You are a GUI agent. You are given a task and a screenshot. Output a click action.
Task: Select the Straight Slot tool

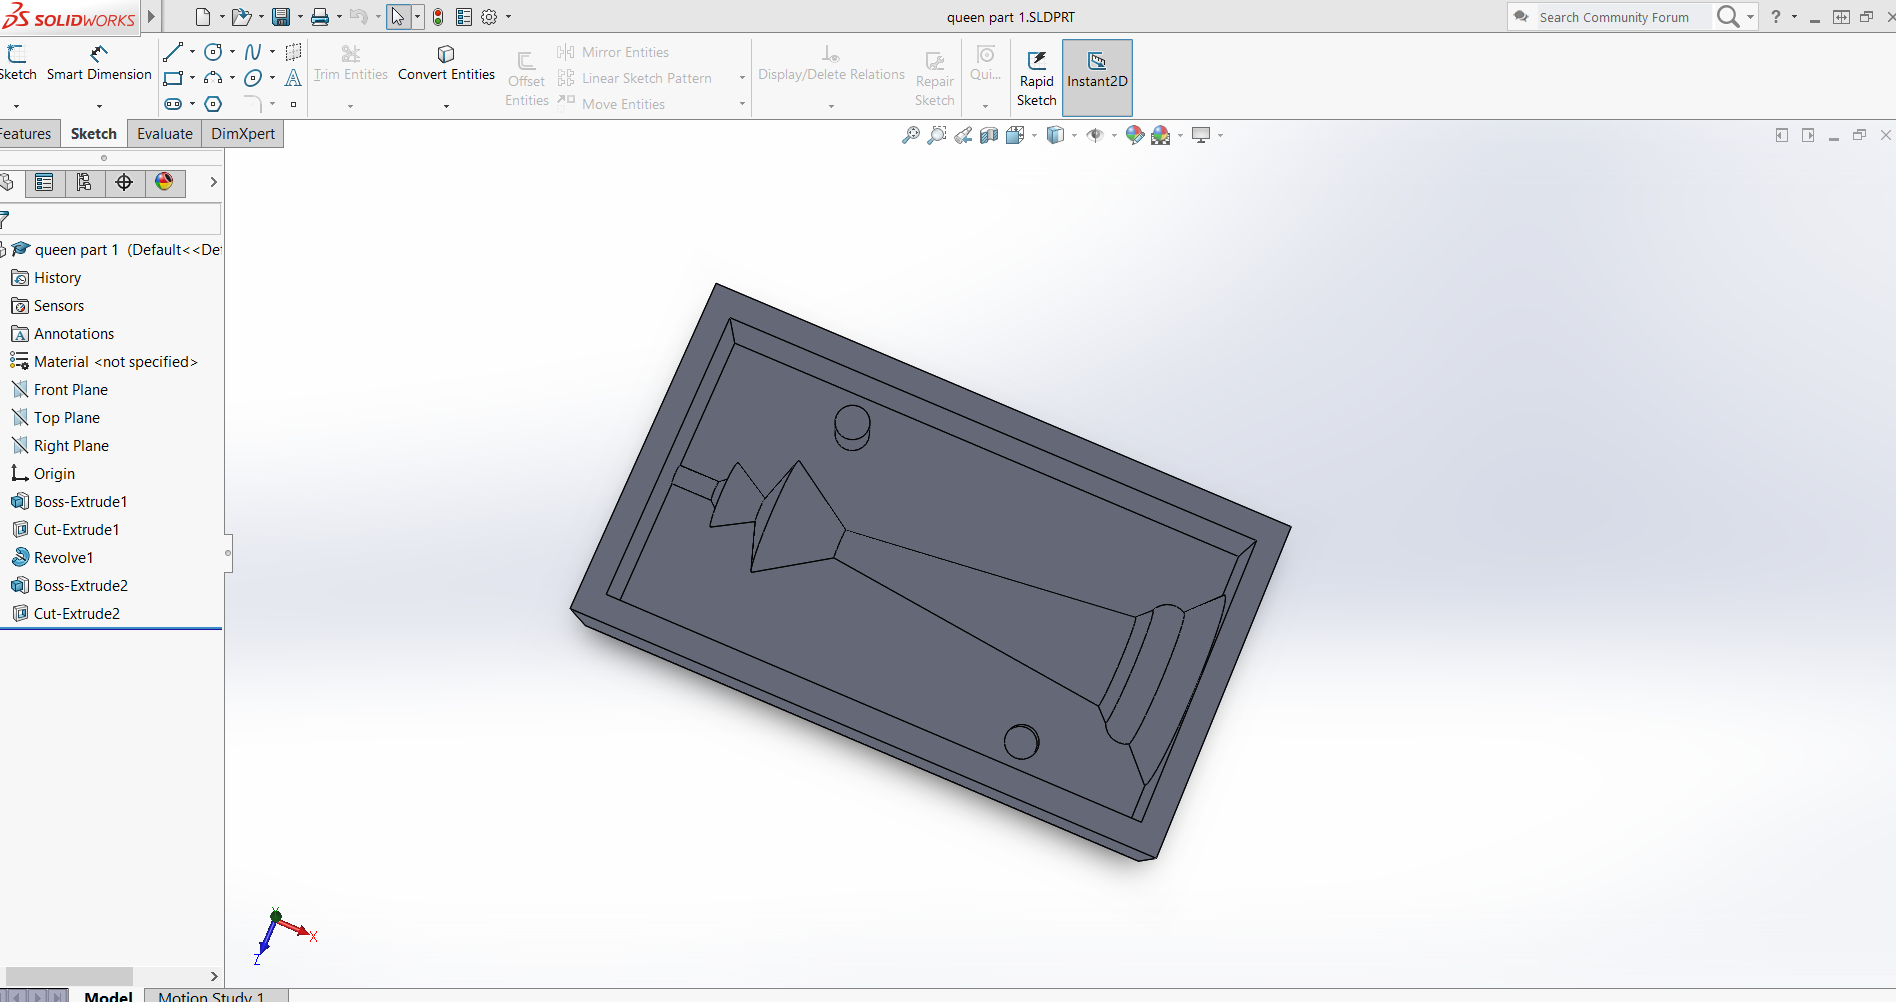tap(173, 104)
